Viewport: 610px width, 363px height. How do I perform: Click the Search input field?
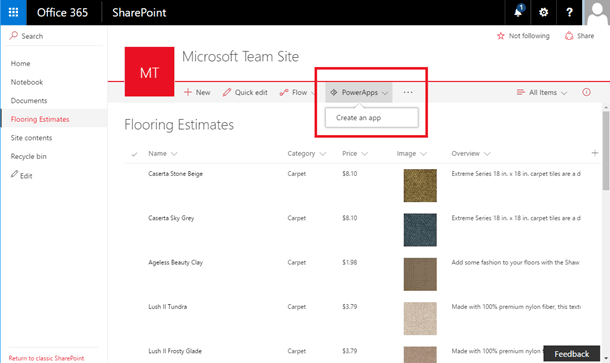(x=54, y=36)
